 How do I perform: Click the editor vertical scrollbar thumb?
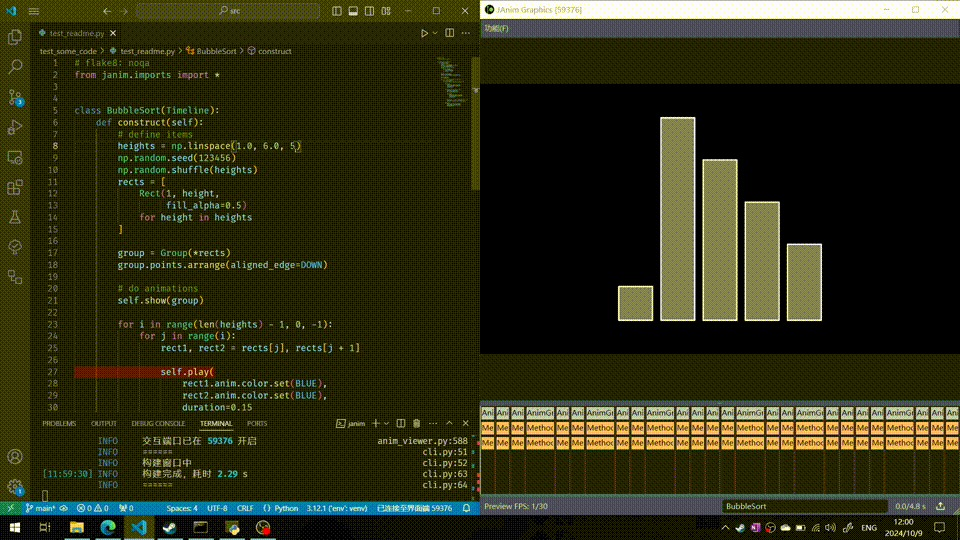point(475,122)
